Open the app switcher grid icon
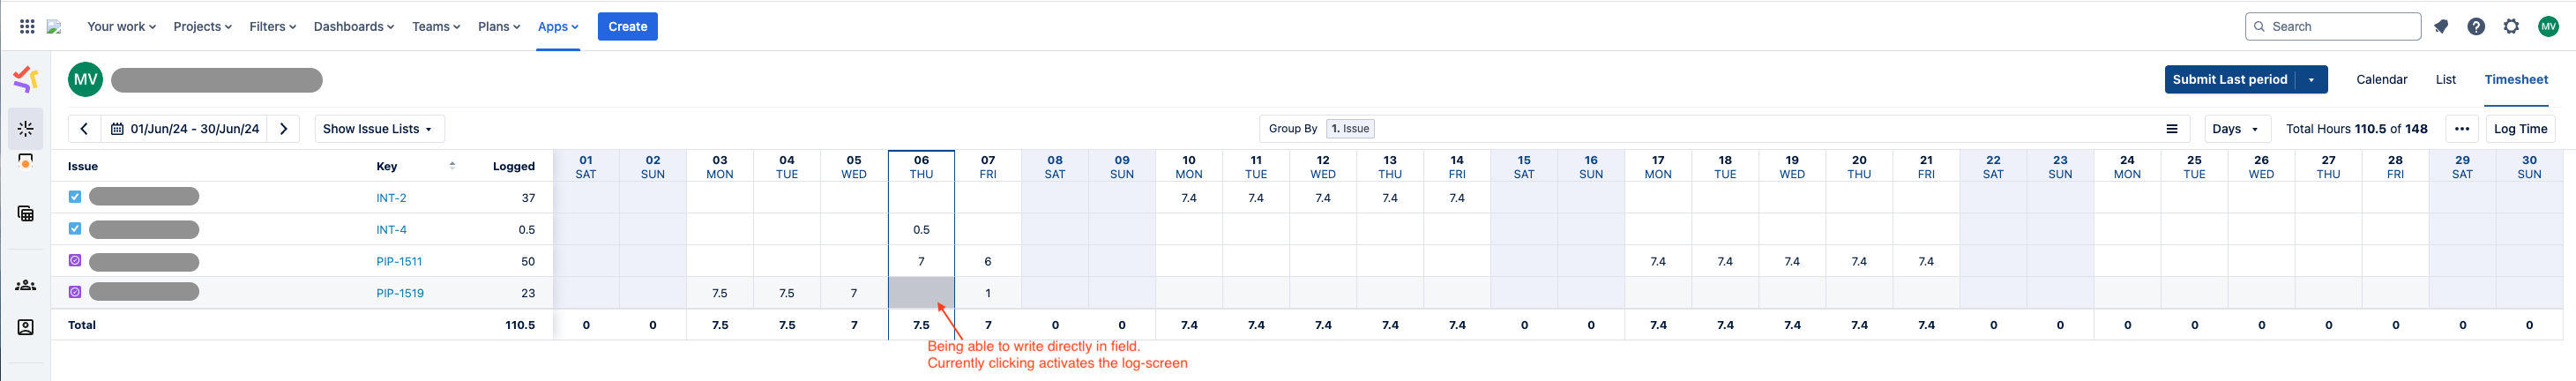Viewport: 2576px width, 381px height. [27, 27]
